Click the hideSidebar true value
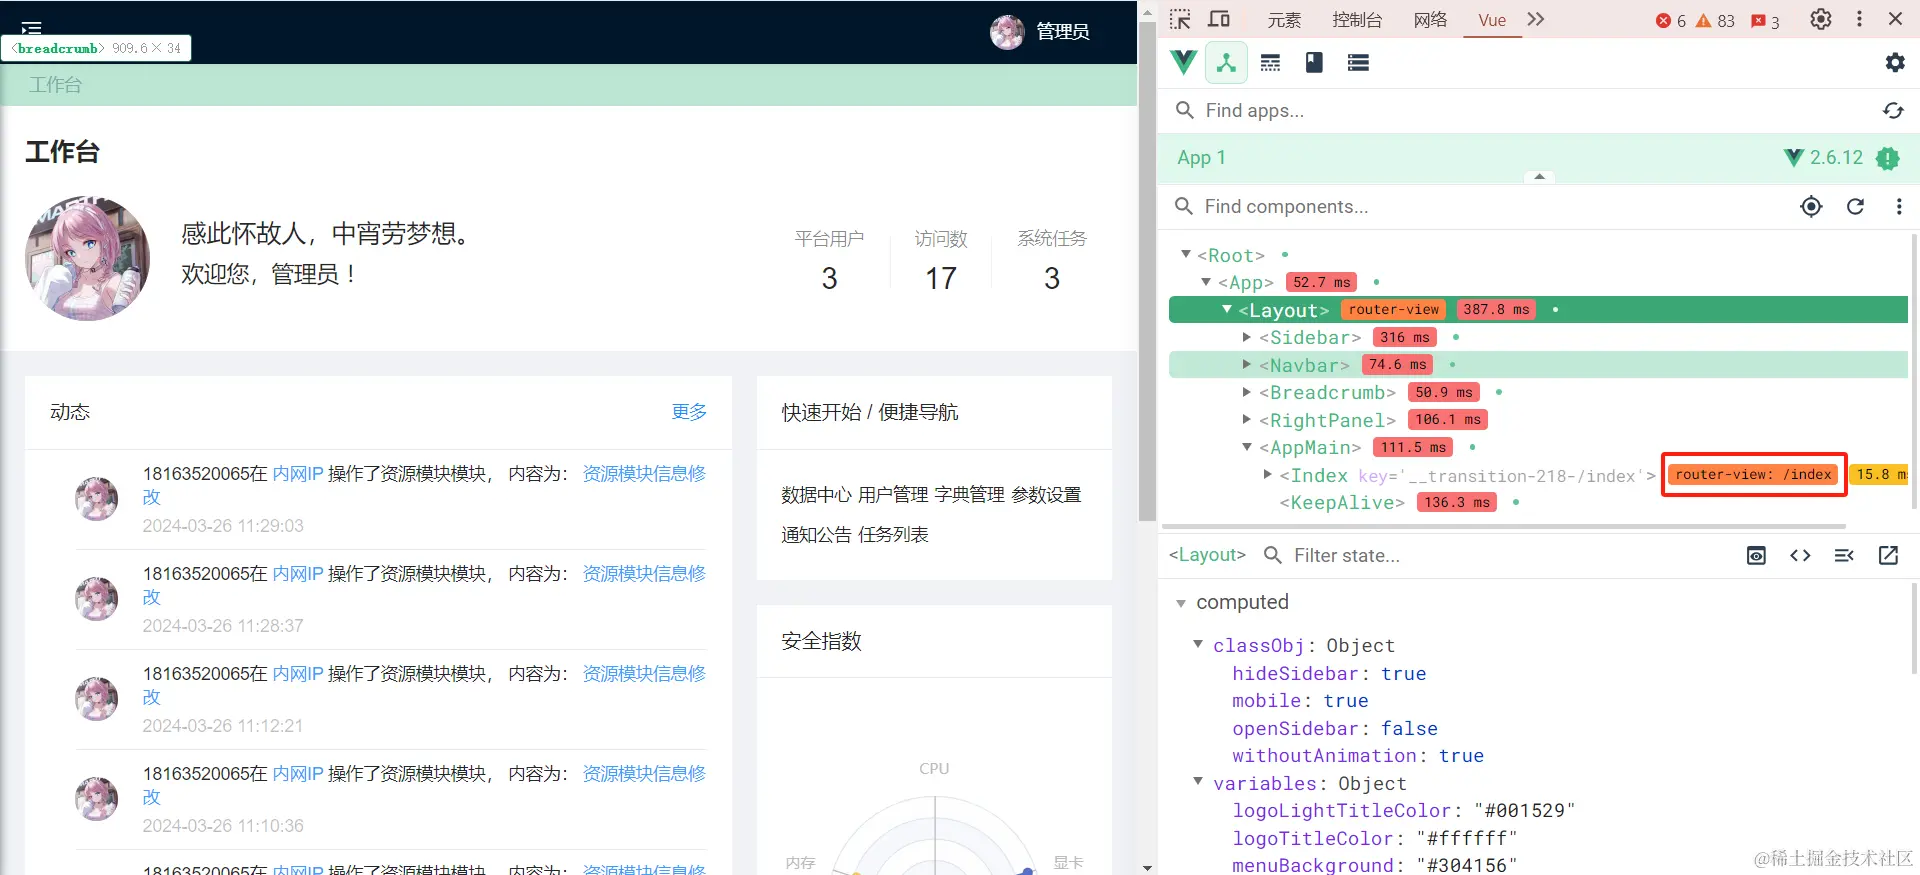Viewport: 1920px width, 875px height. coord(1404,674)
